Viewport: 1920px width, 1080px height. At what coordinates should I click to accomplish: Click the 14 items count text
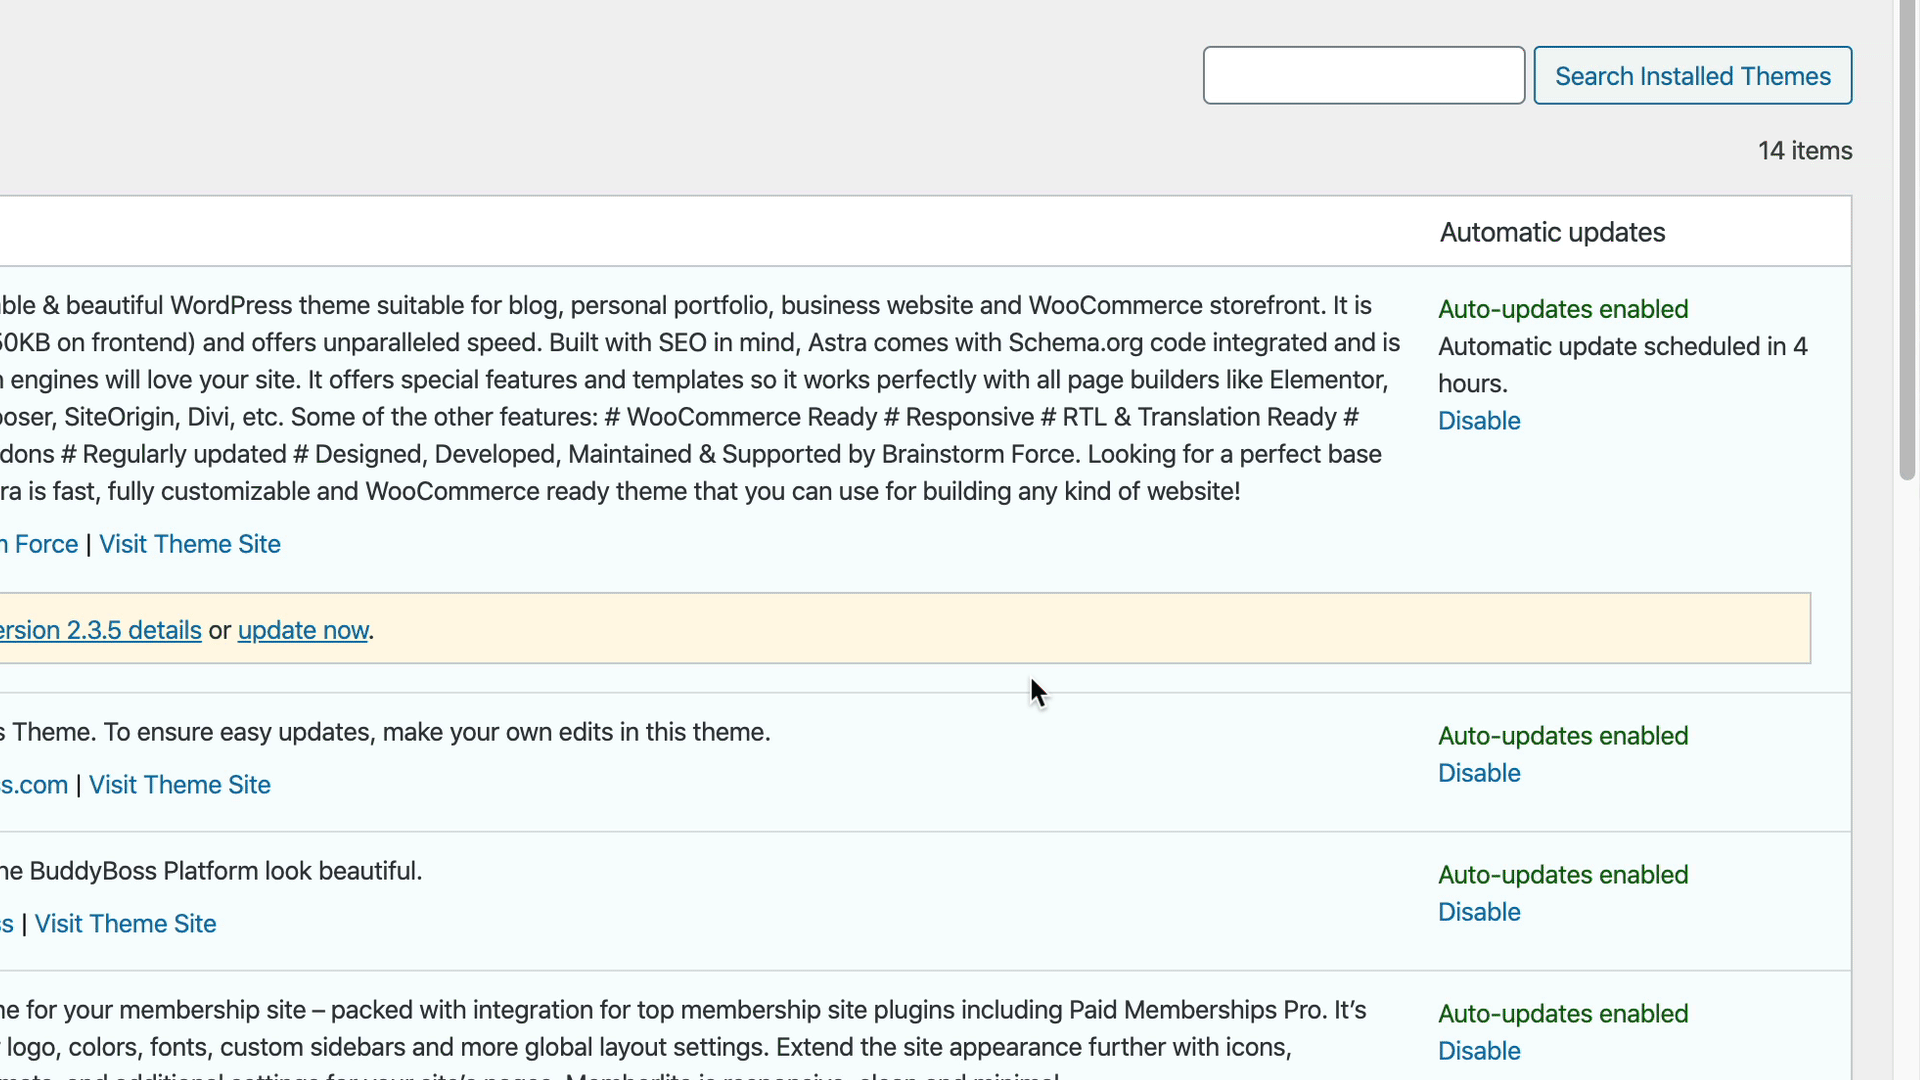(x=1805, y=151)
